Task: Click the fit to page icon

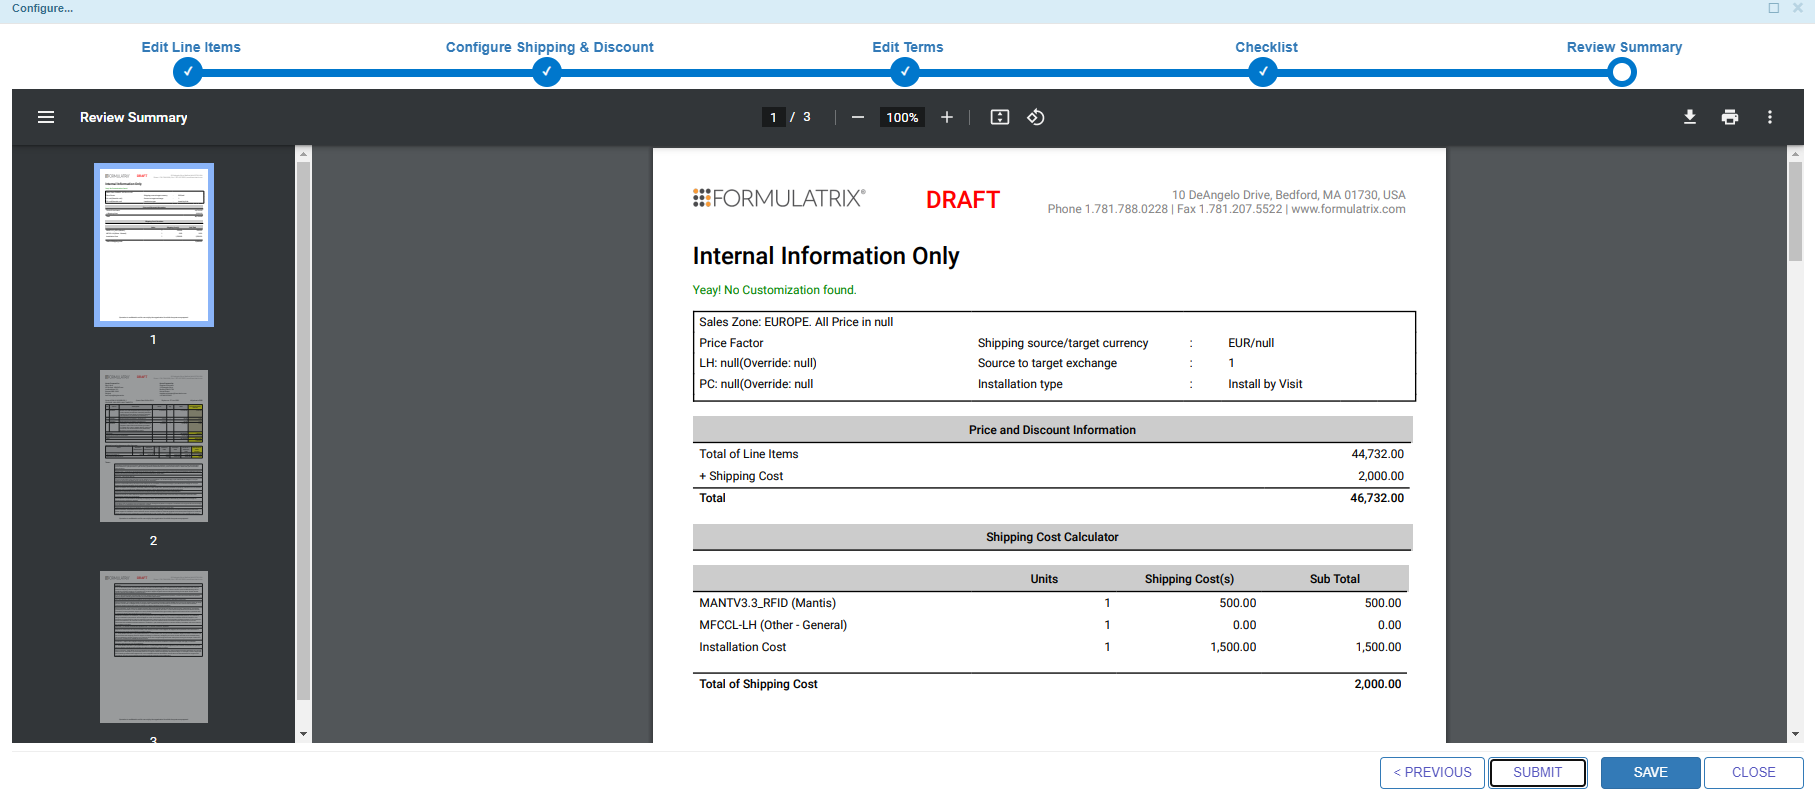Action: 999,117
